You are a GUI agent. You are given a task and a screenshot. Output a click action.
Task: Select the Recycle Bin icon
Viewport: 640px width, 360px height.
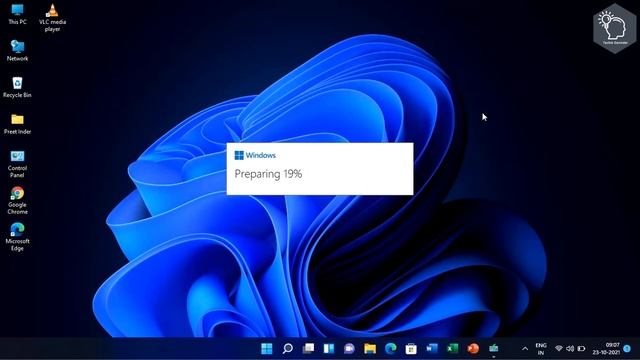click(17, 87)
